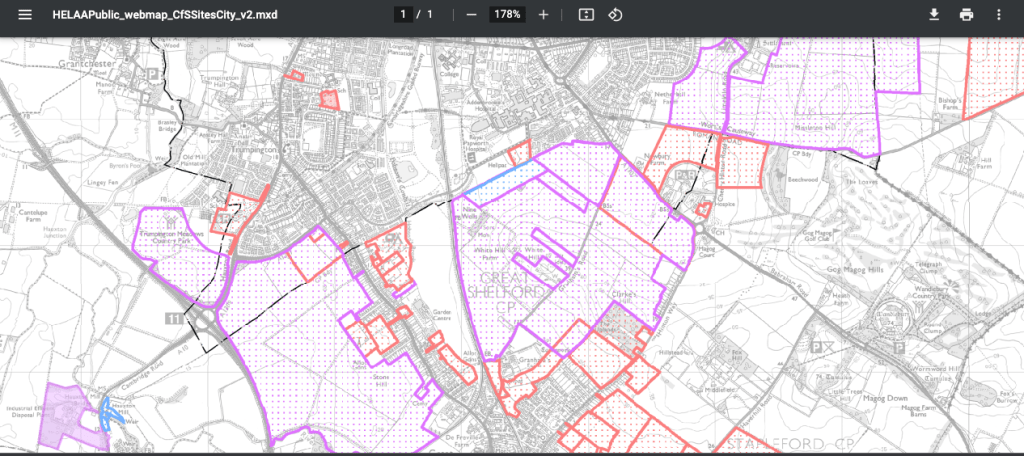Click the zoom out minus button

click(x=471, y=15)
